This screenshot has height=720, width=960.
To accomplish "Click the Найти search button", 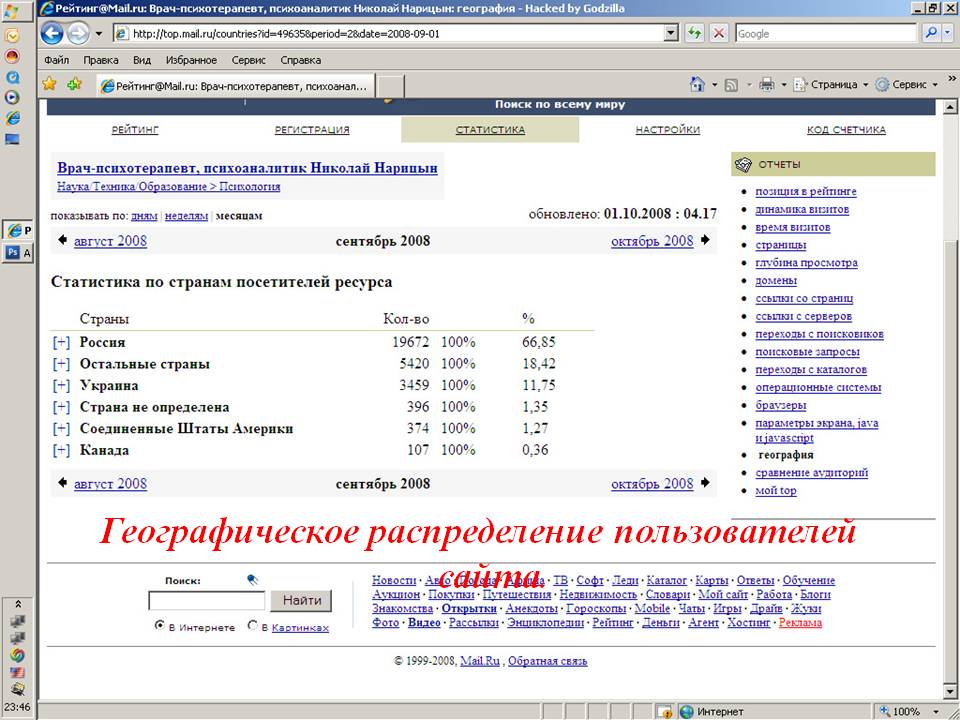I will point(301,601).
